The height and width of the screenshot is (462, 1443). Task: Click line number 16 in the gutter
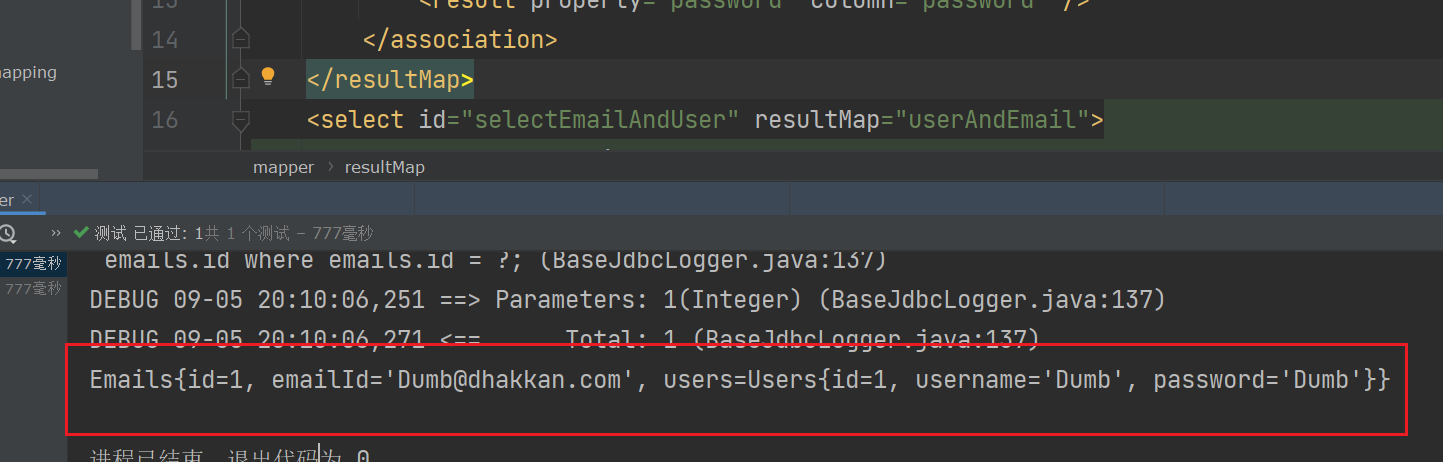point(165,120)
